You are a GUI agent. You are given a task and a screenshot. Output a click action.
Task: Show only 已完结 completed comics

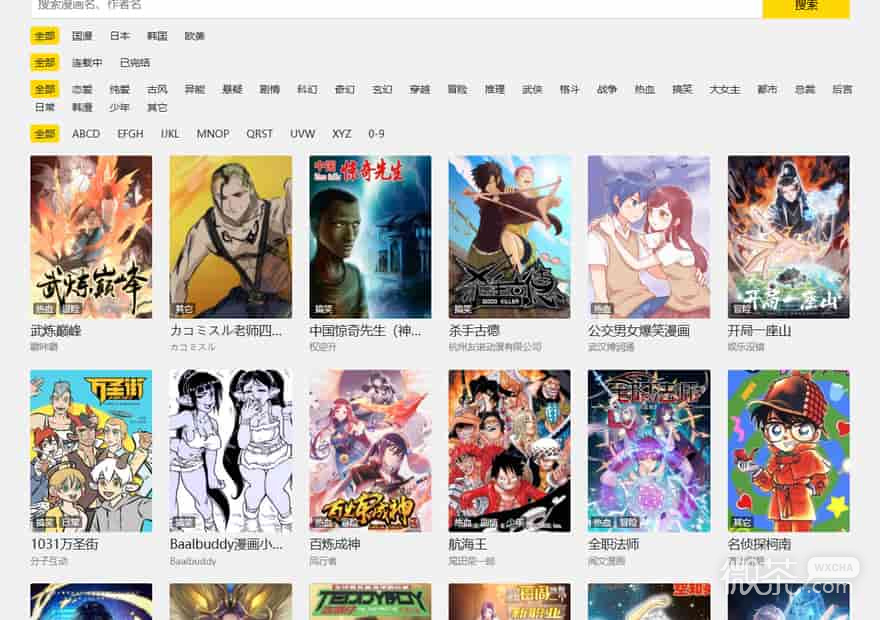(135, 62)
